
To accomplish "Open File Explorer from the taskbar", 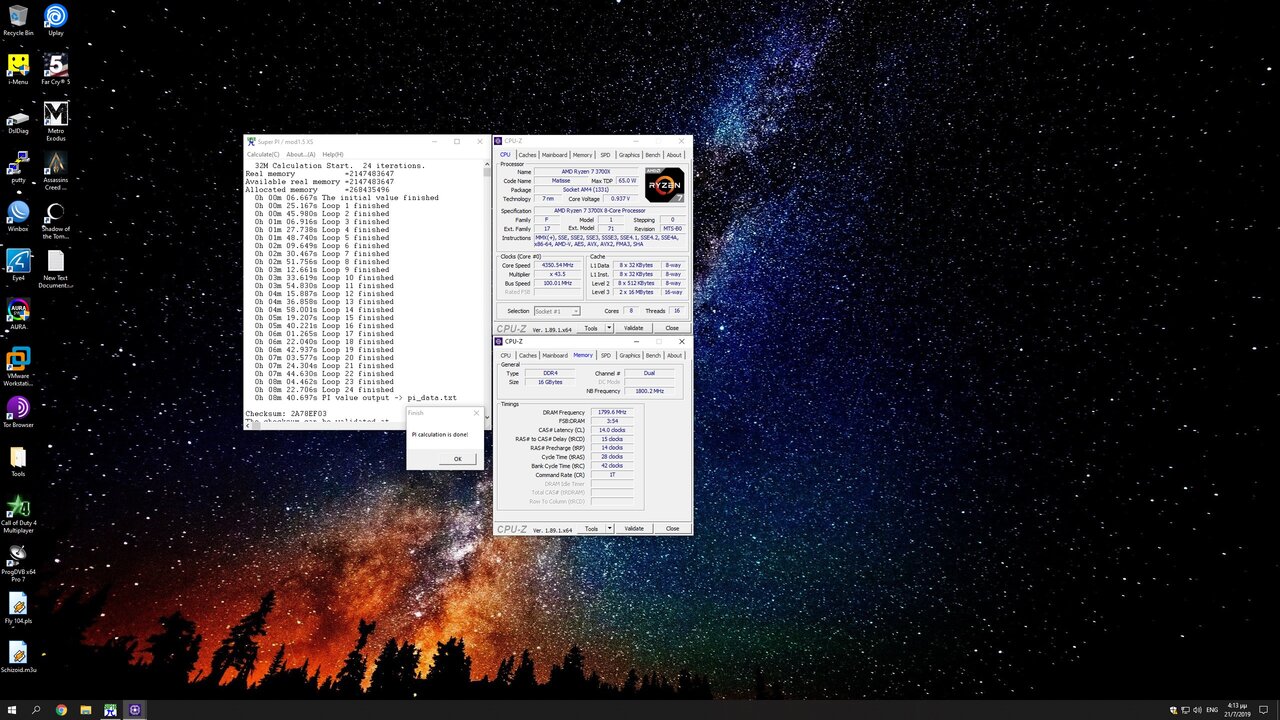I will [86, 710].
